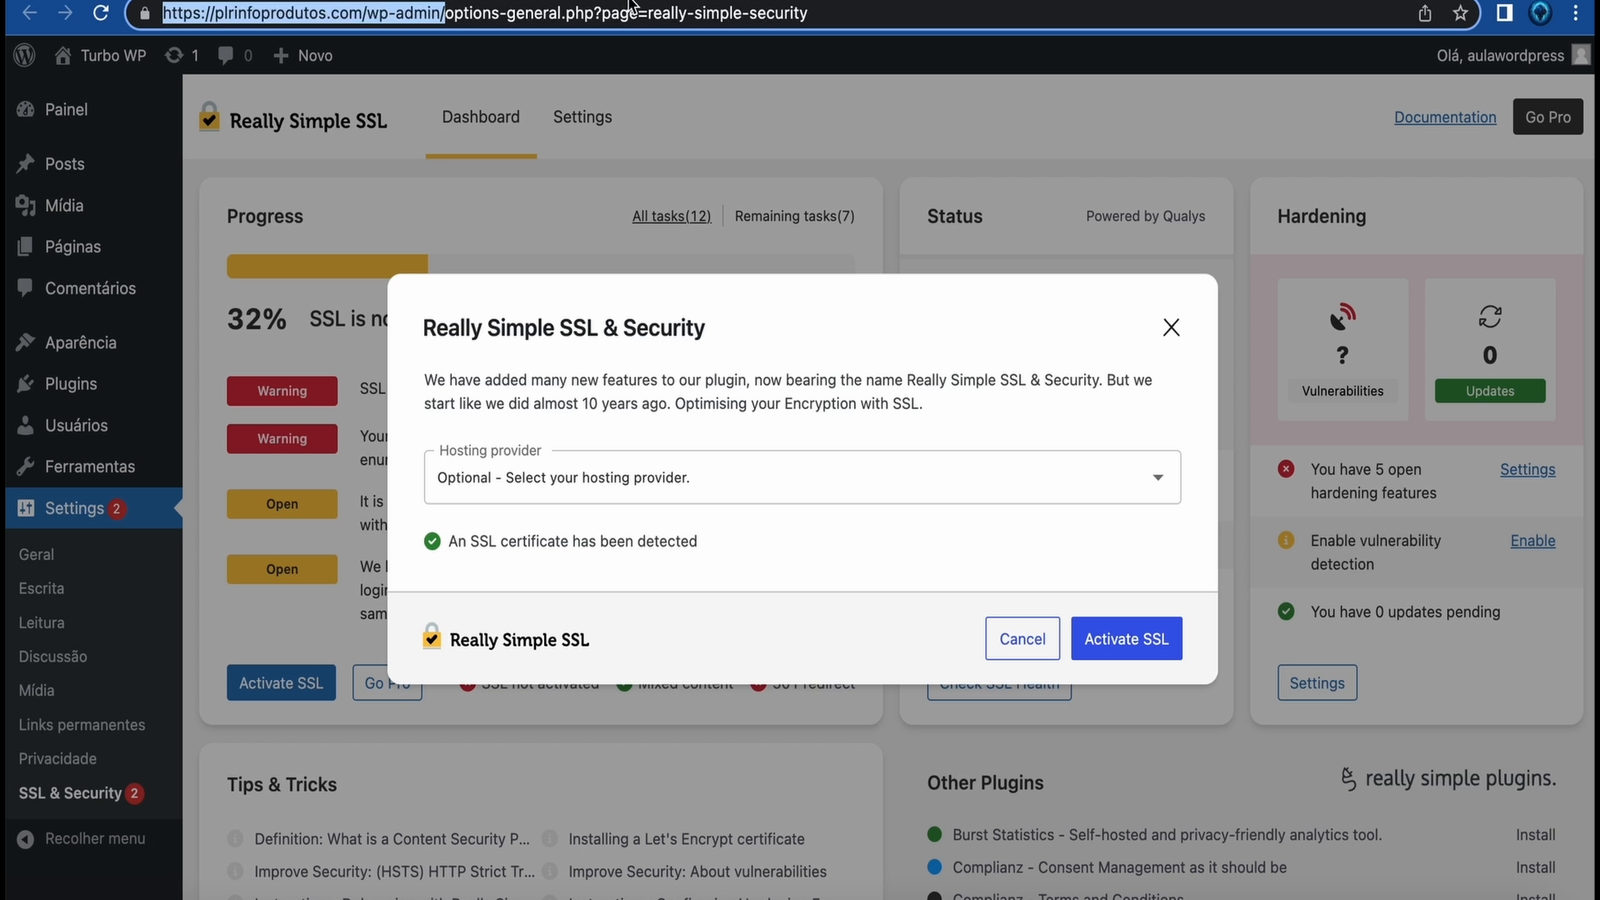Open tip about Content Security Policy definition
Screen dimensions: 1600x900
coord(392,839)
